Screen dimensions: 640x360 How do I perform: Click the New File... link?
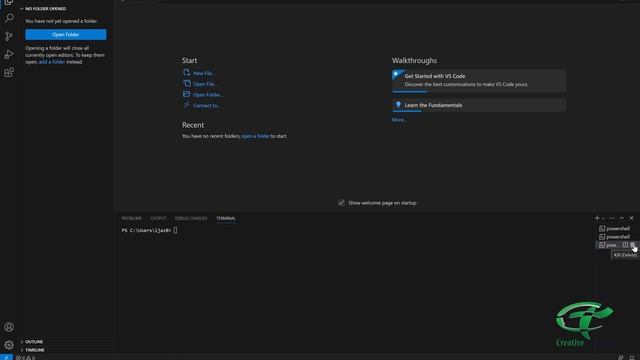coord(204,73)
